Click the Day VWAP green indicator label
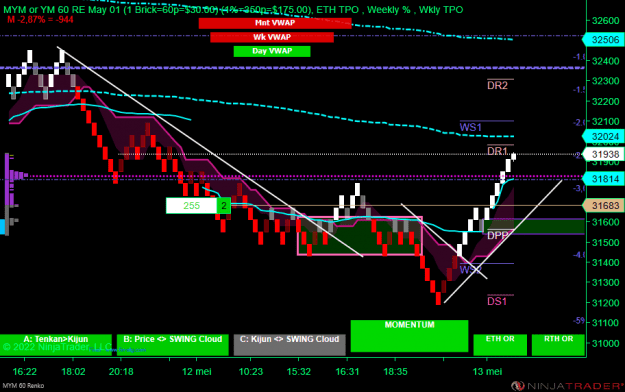The width and height of the screenshot is (625, 392). (272, 51)
